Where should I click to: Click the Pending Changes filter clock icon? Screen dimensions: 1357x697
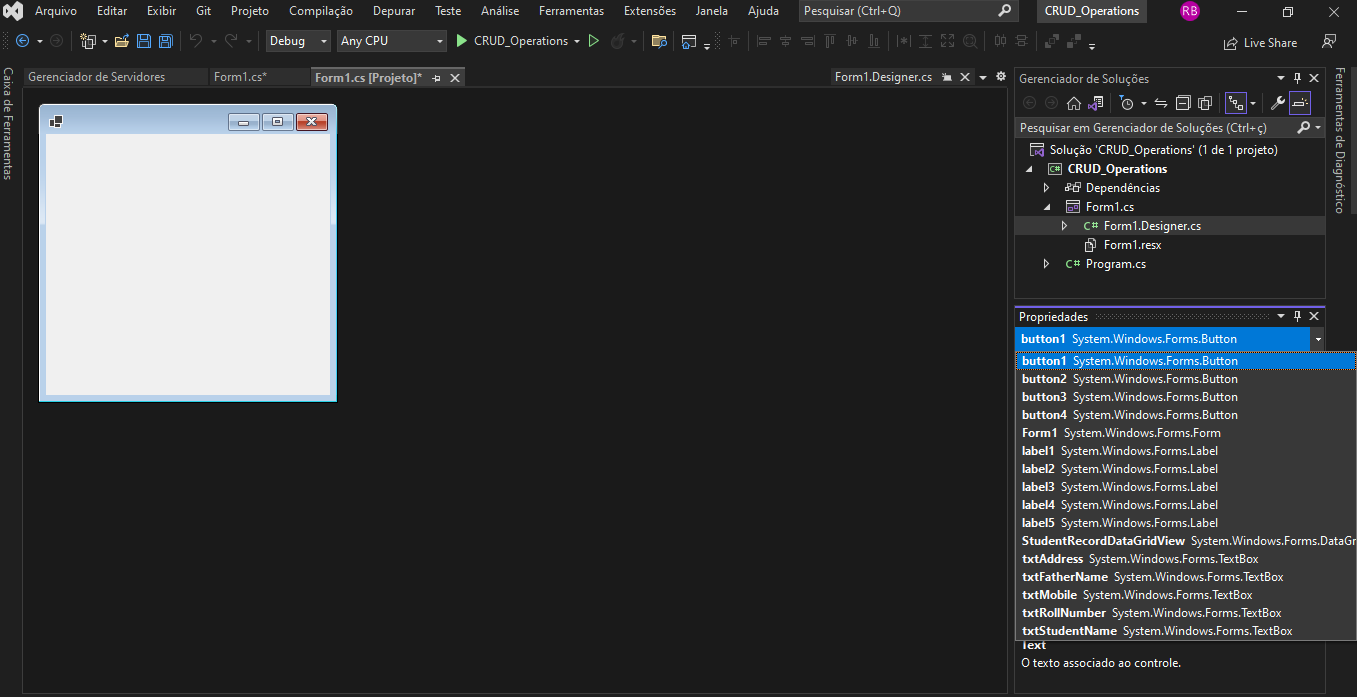[x=1127, y=103]
